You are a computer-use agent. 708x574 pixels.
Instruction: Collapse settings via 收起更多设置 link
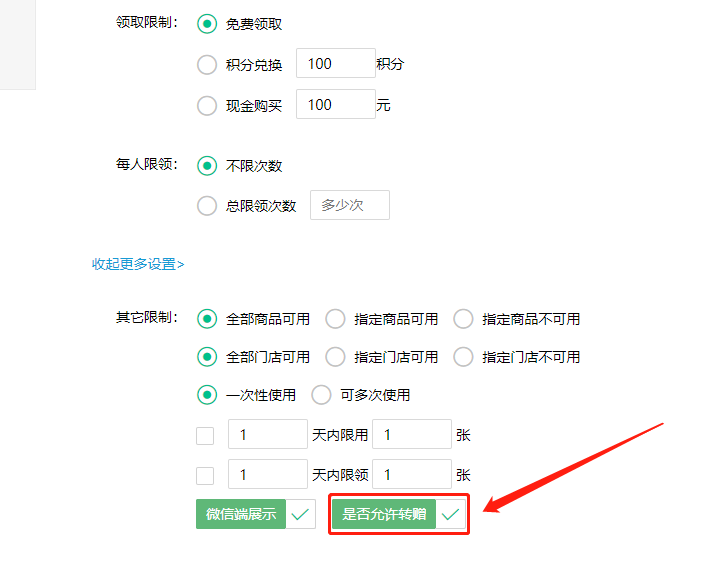click(x=138, y=264)
